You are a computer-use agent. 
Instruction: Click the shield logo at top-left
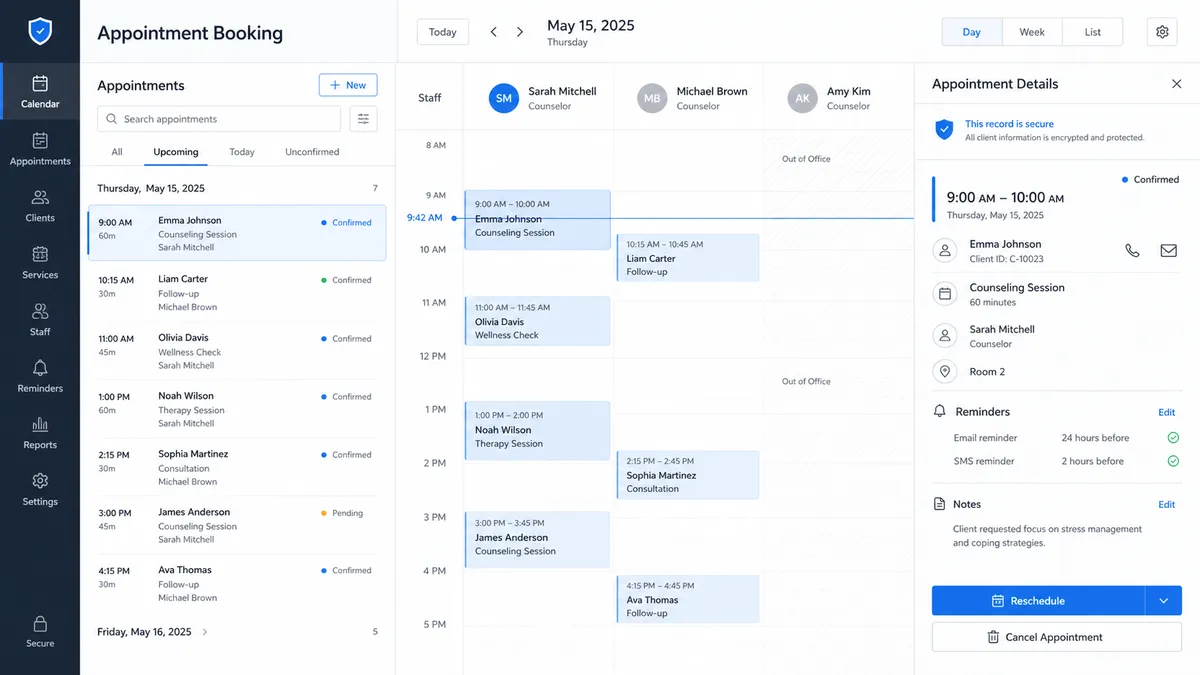[x=40, y=32]
